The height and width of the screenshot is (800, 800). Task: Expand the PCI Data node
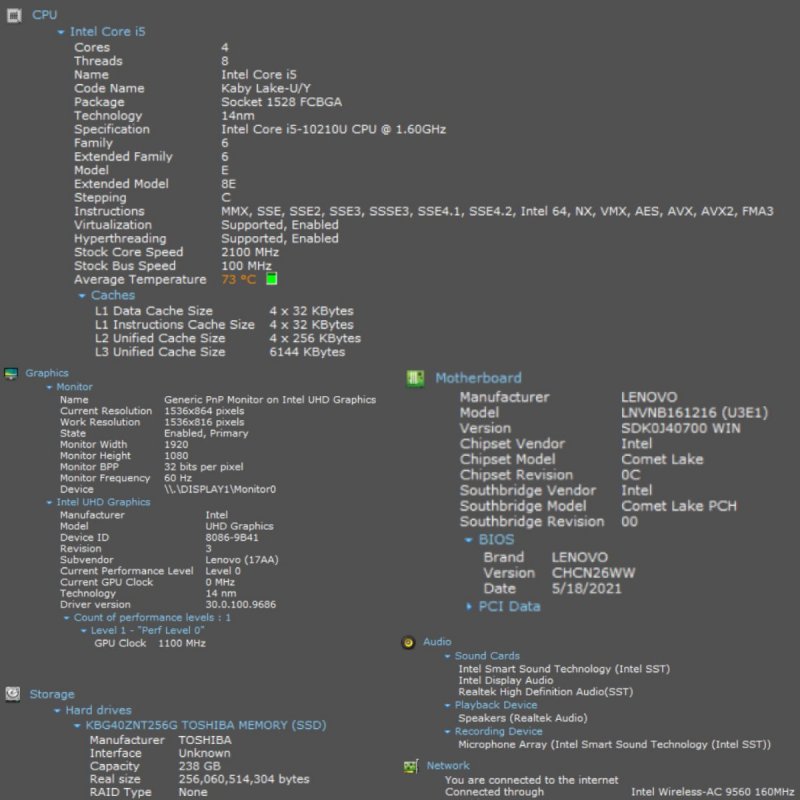click(469, 607)
